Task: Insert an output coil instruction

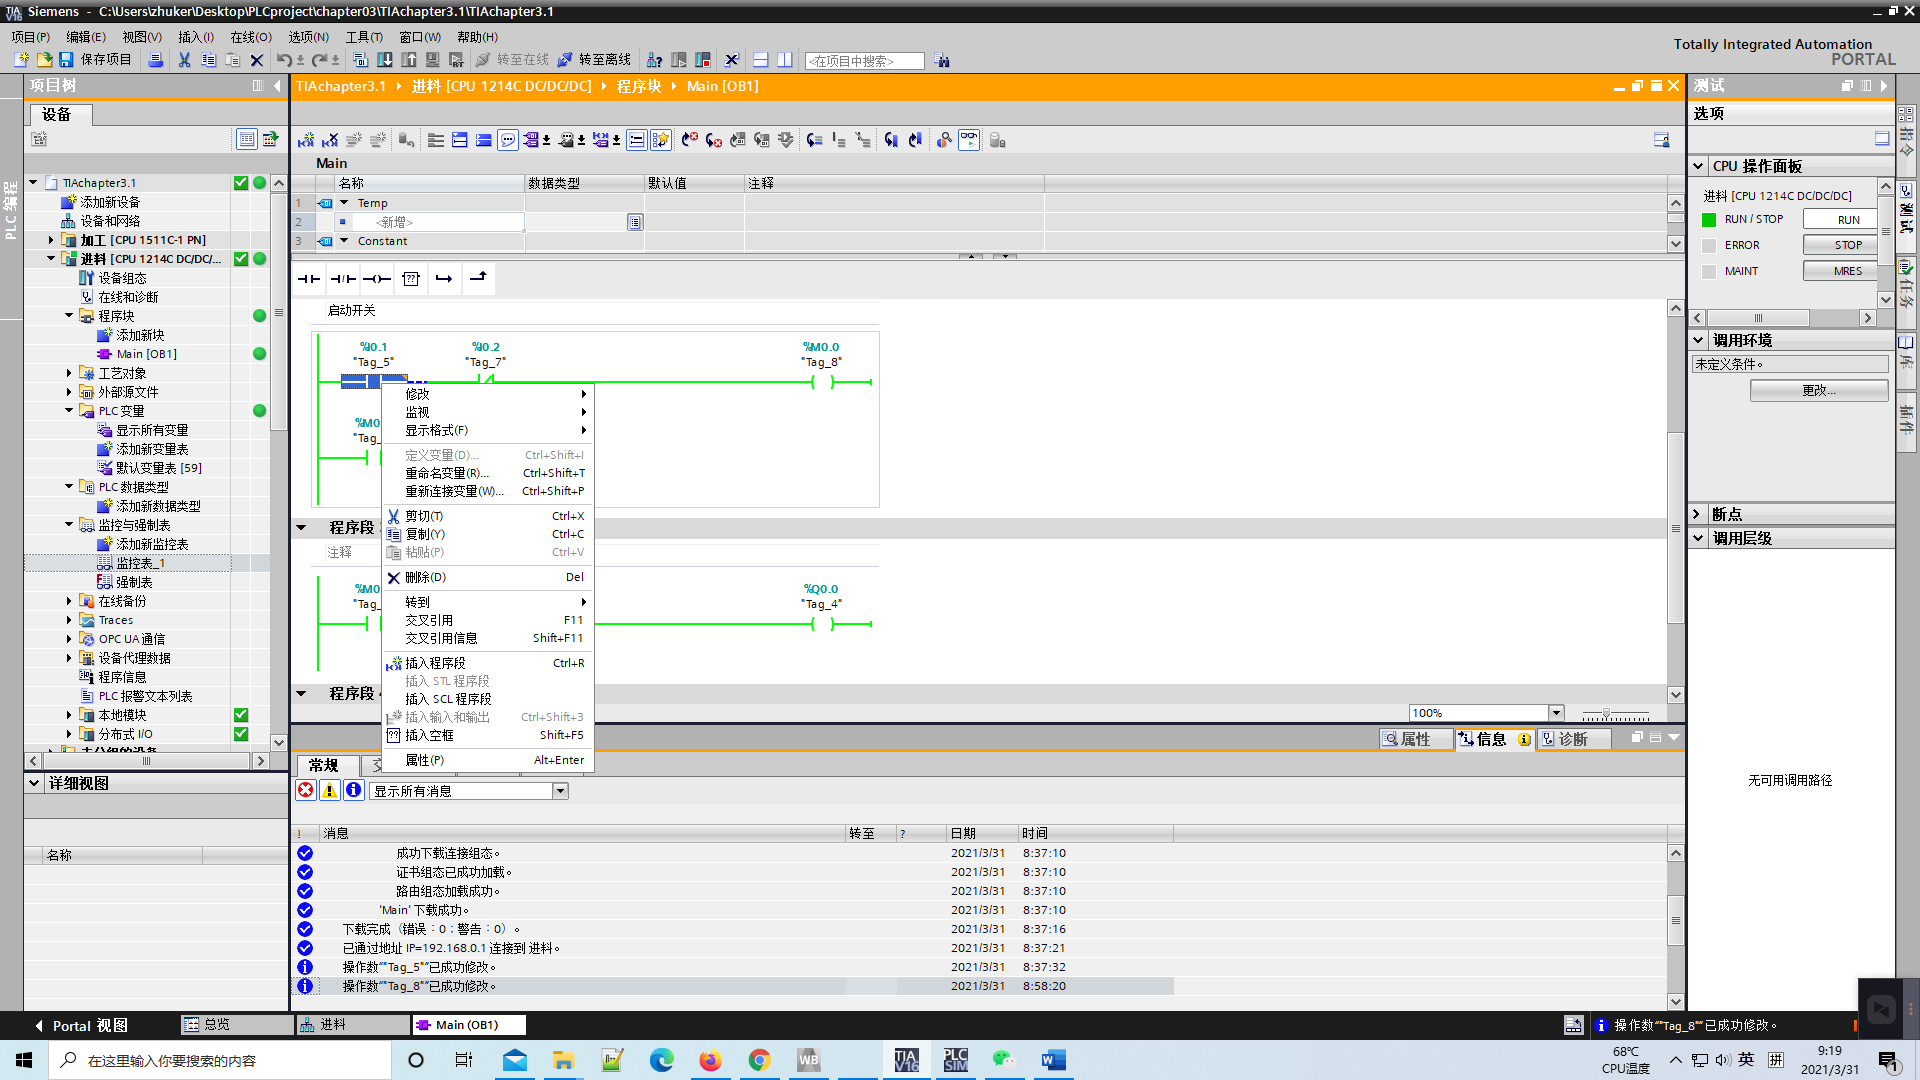Action: click(x=377, y=279)
